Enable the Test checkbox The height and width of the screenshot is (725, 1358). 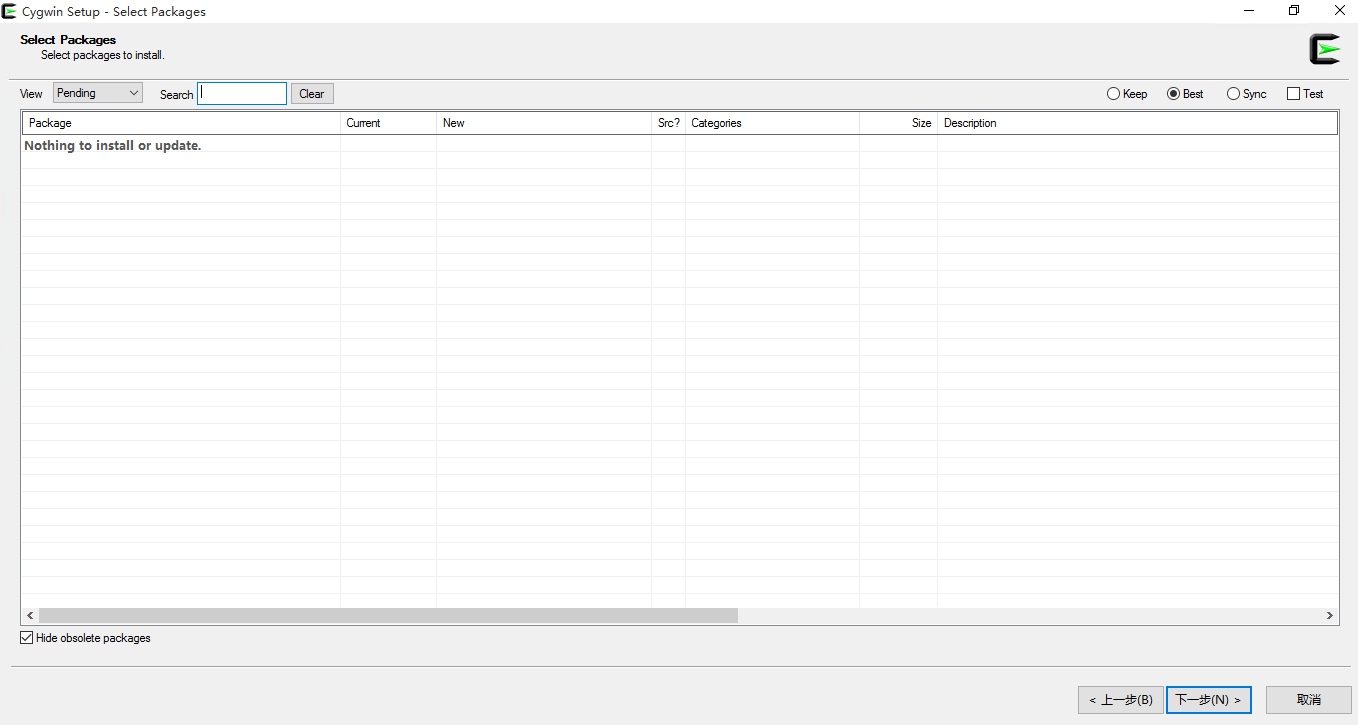[1305, 94]
